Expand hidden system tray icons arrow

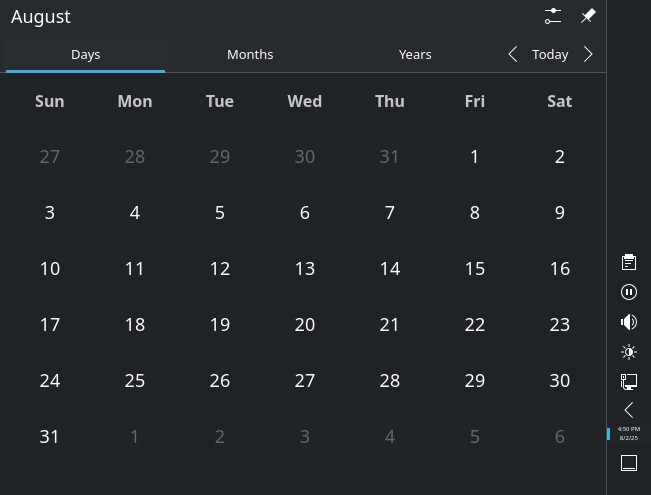(629, 410)
